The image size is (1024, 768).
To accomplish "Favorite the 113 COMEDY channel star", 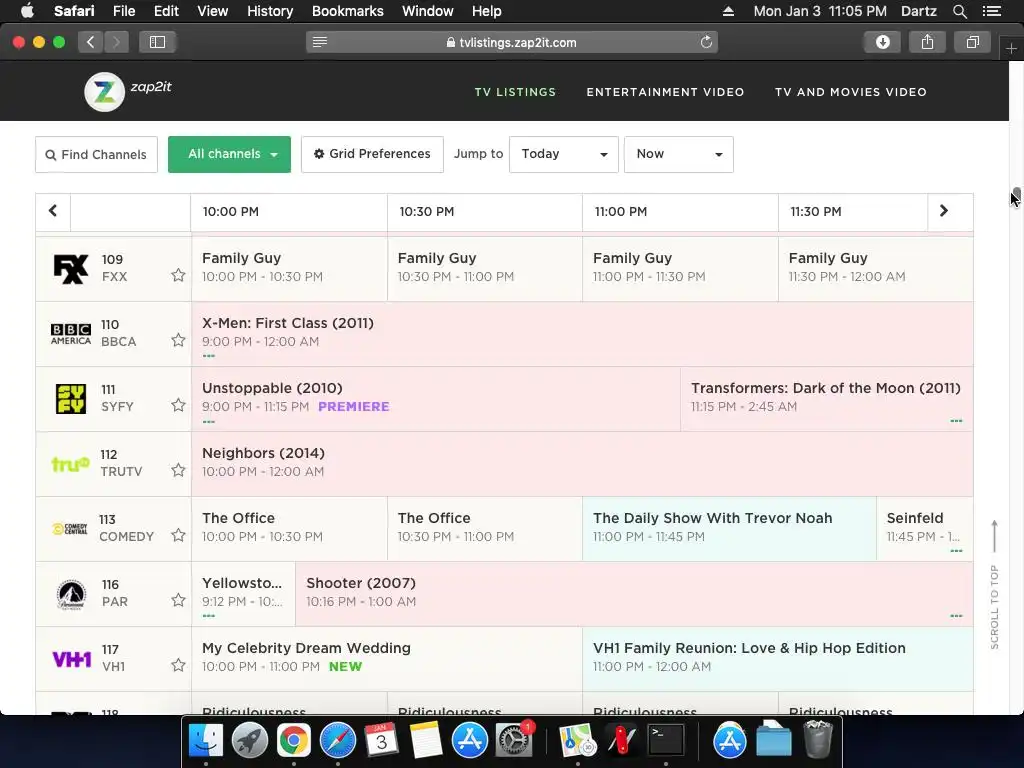I will pyautogui.click(x=178, y=536).
